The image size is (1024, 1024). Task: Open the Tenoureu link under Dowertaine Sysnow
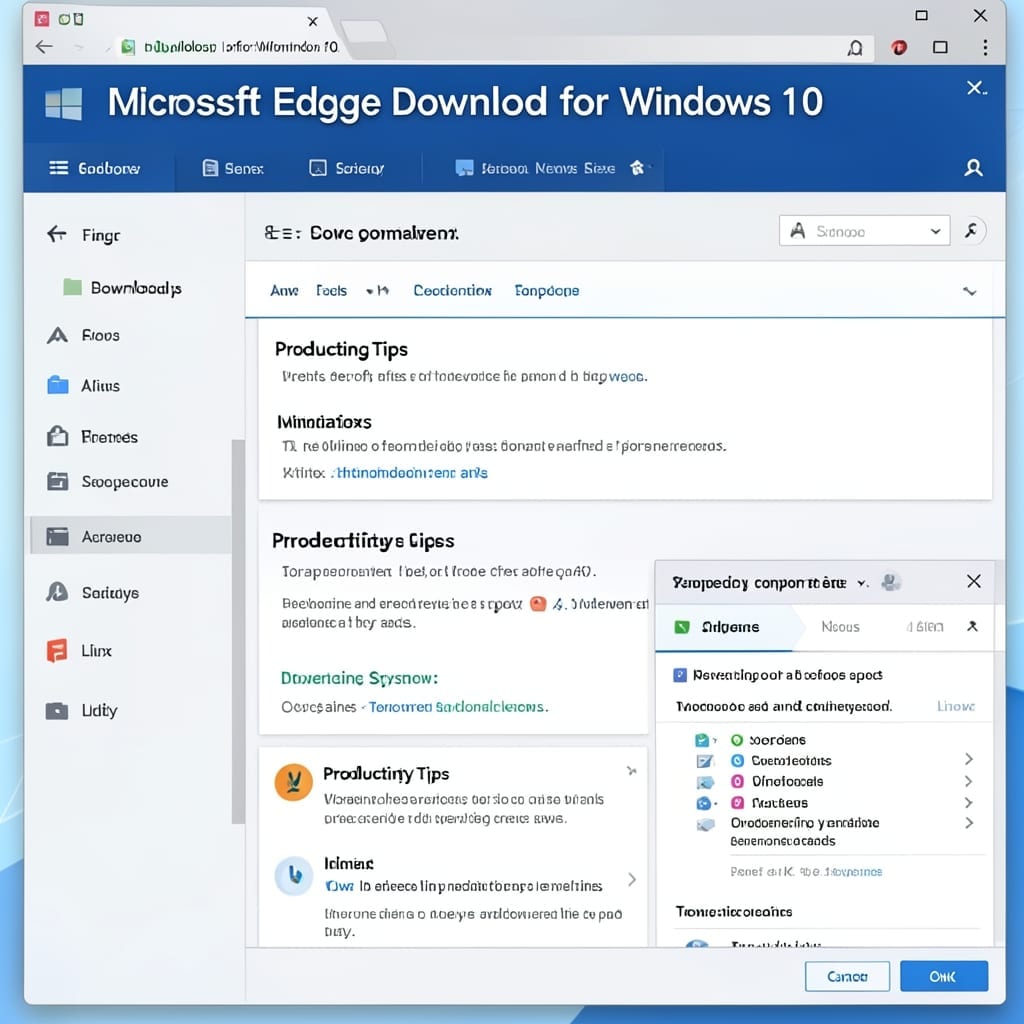click(x=458, y=707)
